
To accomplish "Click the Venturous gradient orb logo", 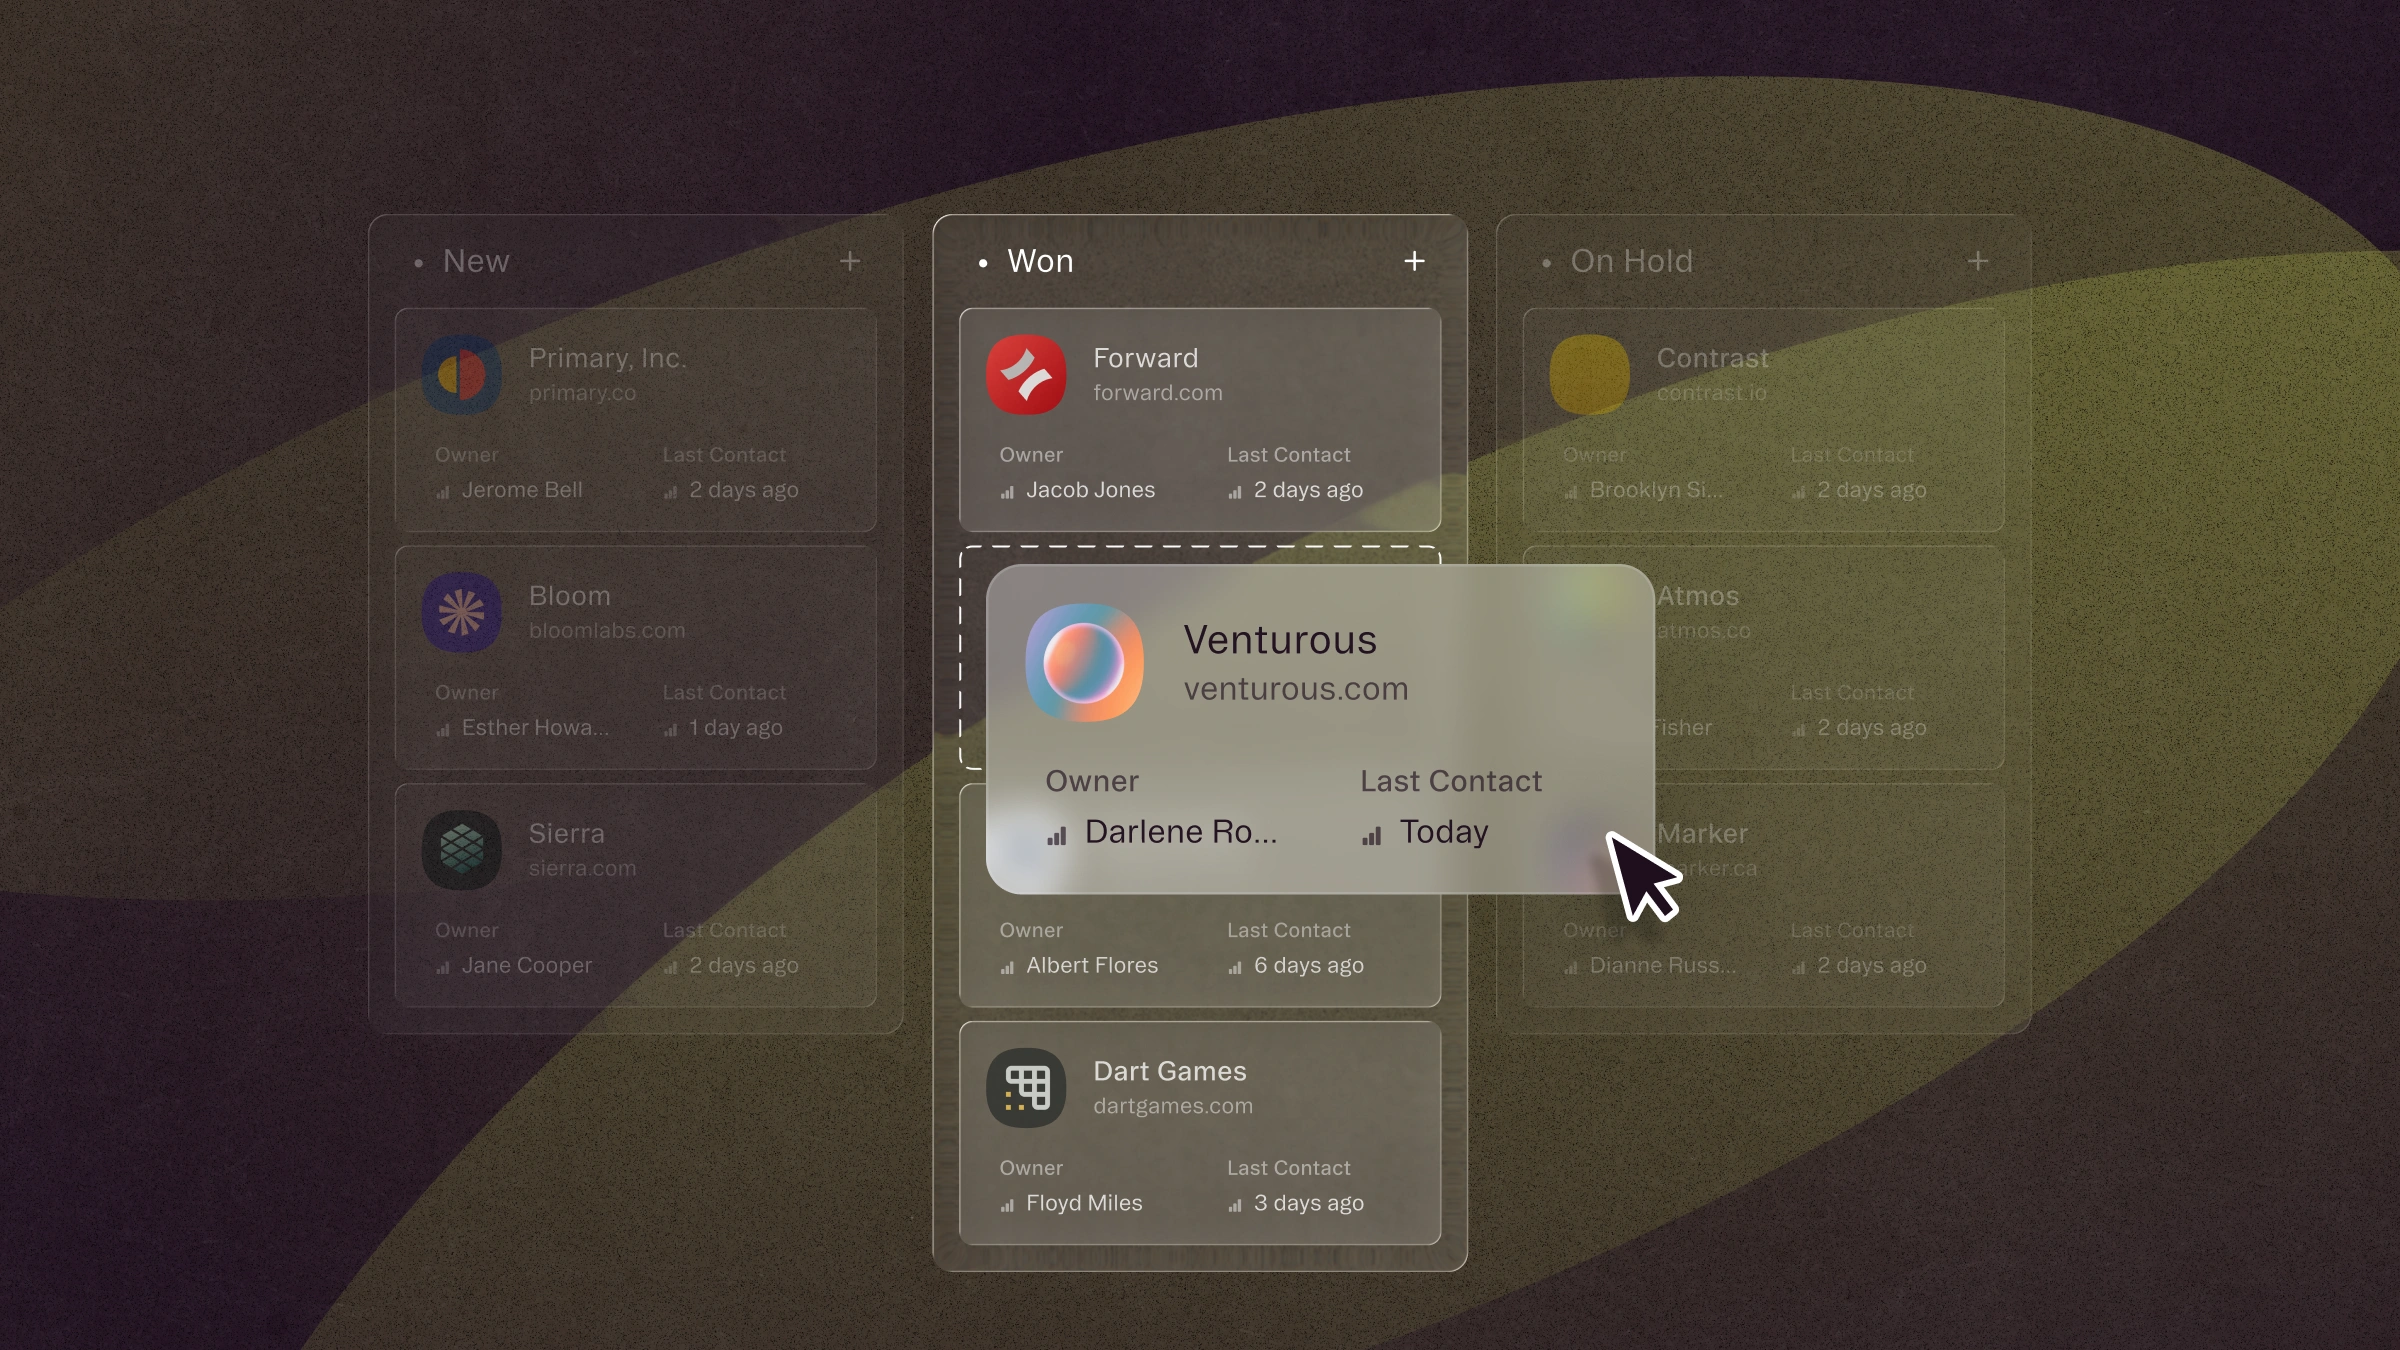I will (x=1084, y=662).
